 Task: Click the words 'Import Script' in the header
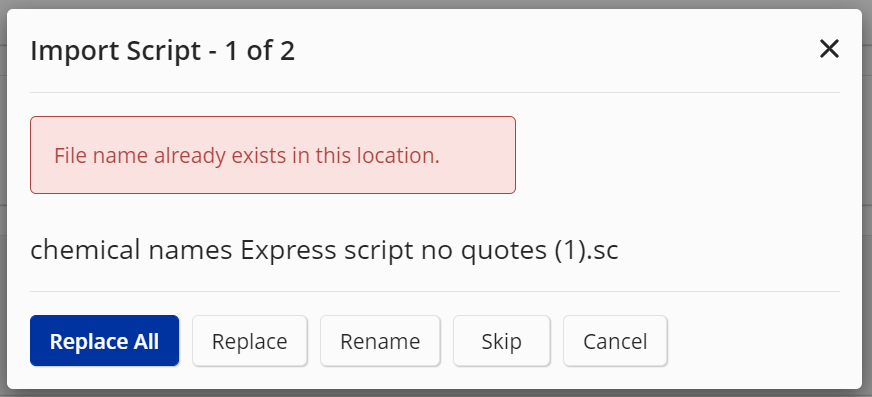point(115,51)
